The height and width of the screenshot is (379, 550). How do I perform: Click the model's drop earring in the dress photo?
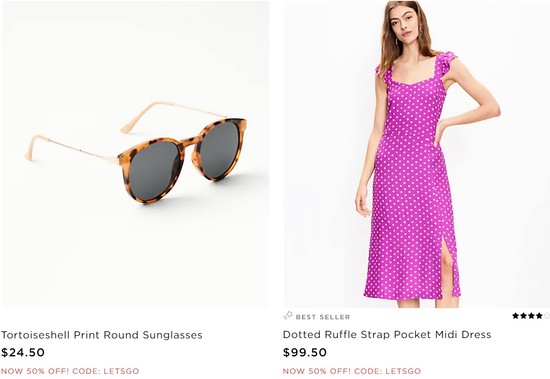click(397, 40)
